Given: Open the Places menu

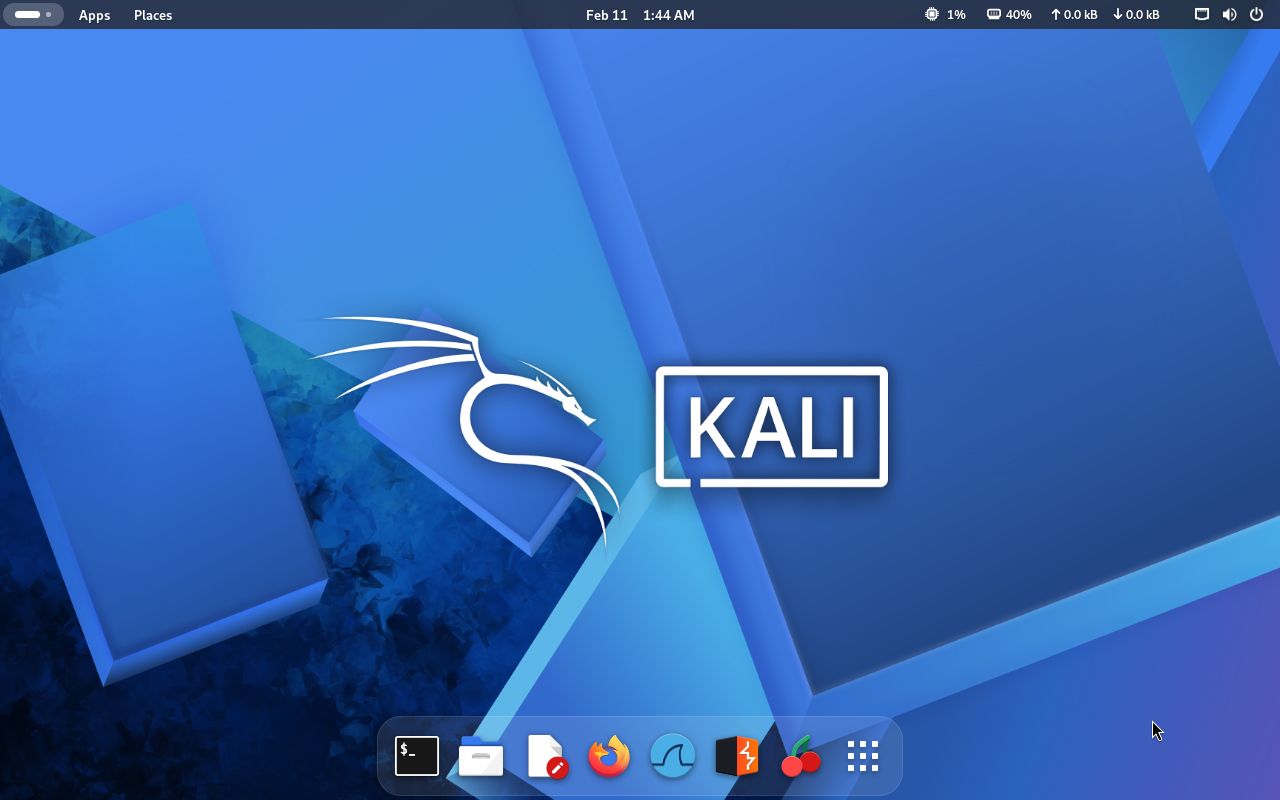Looking at the screenshot, I should (153, 15).
